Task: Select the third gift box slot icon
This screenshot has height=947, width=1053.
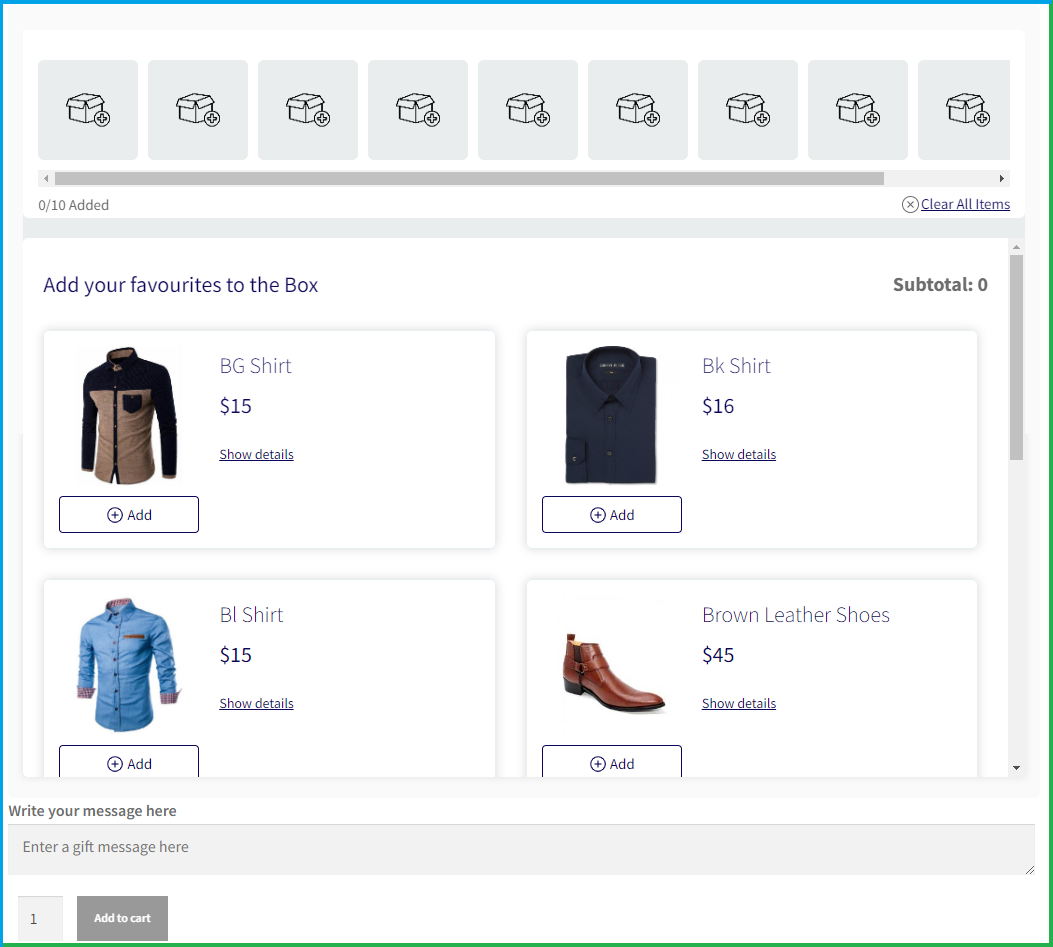Action: coord(307,109)
